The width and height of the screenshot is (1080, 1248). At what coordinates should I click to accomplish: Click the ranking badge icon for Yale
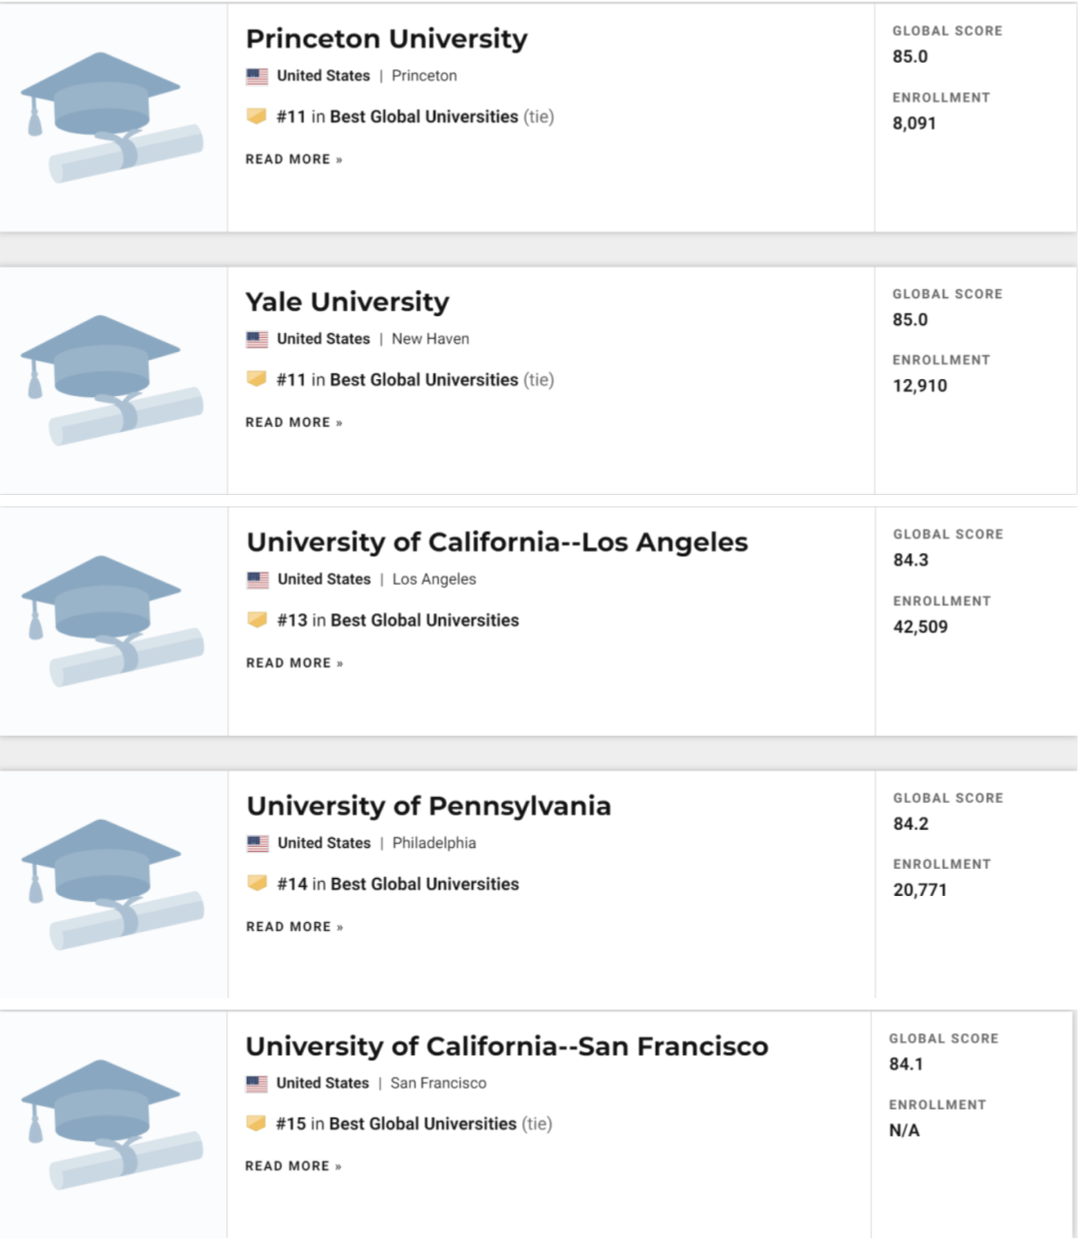(x=257, y=380)
